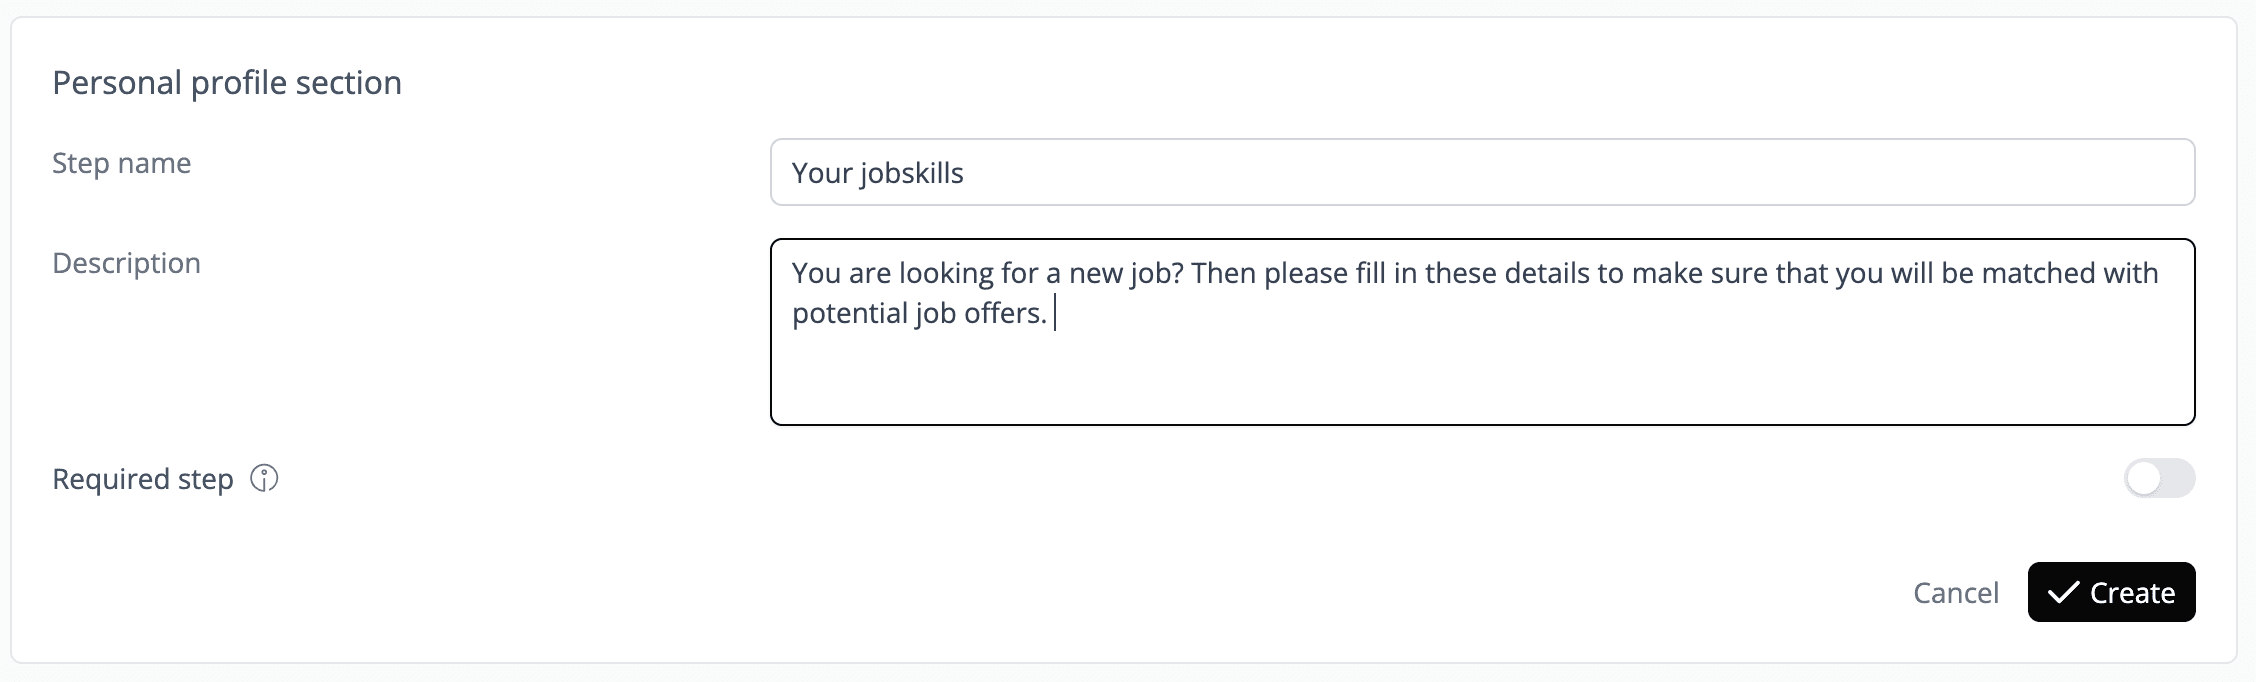Click the word "Then" in the description
The width and height of the screenshot is (2256, 682).
coord(1224,273)
